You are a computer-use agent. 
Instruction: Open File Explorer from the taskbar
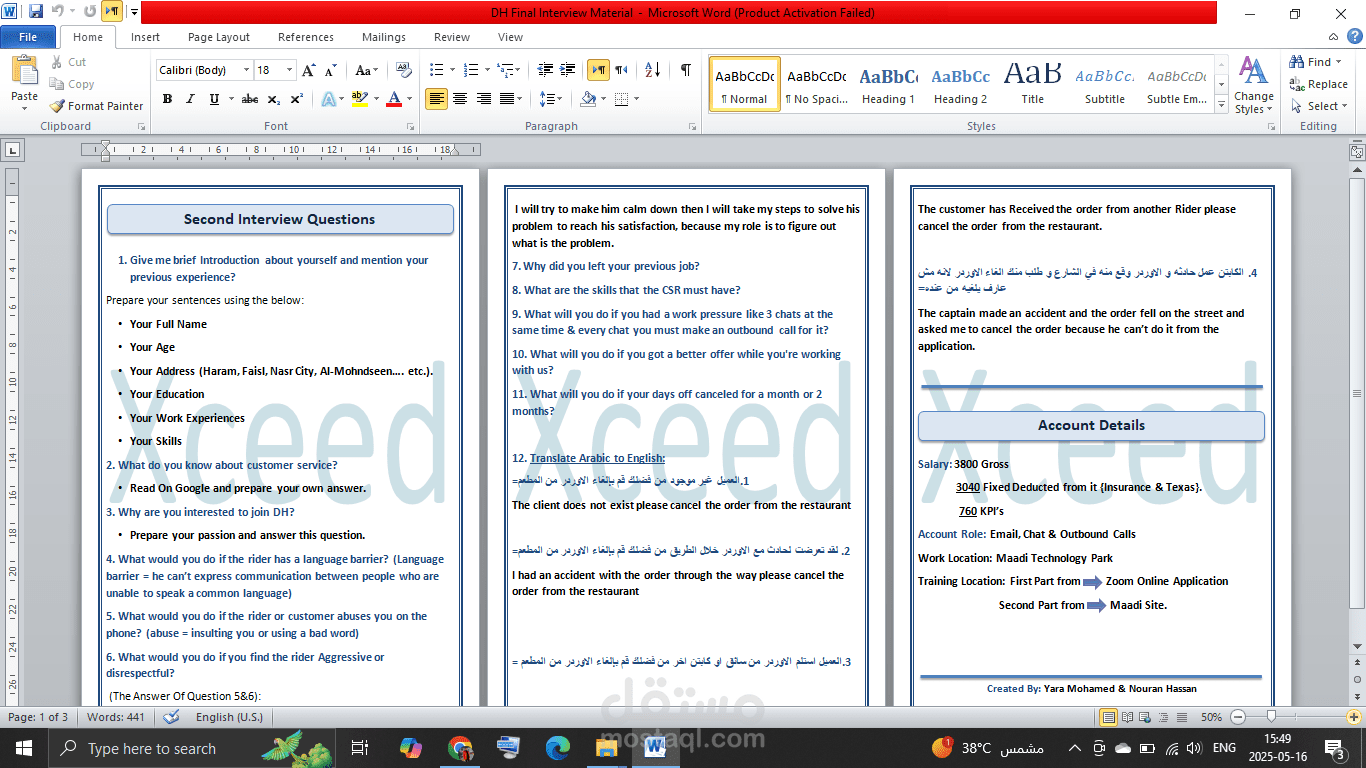(x=607, y=748)
